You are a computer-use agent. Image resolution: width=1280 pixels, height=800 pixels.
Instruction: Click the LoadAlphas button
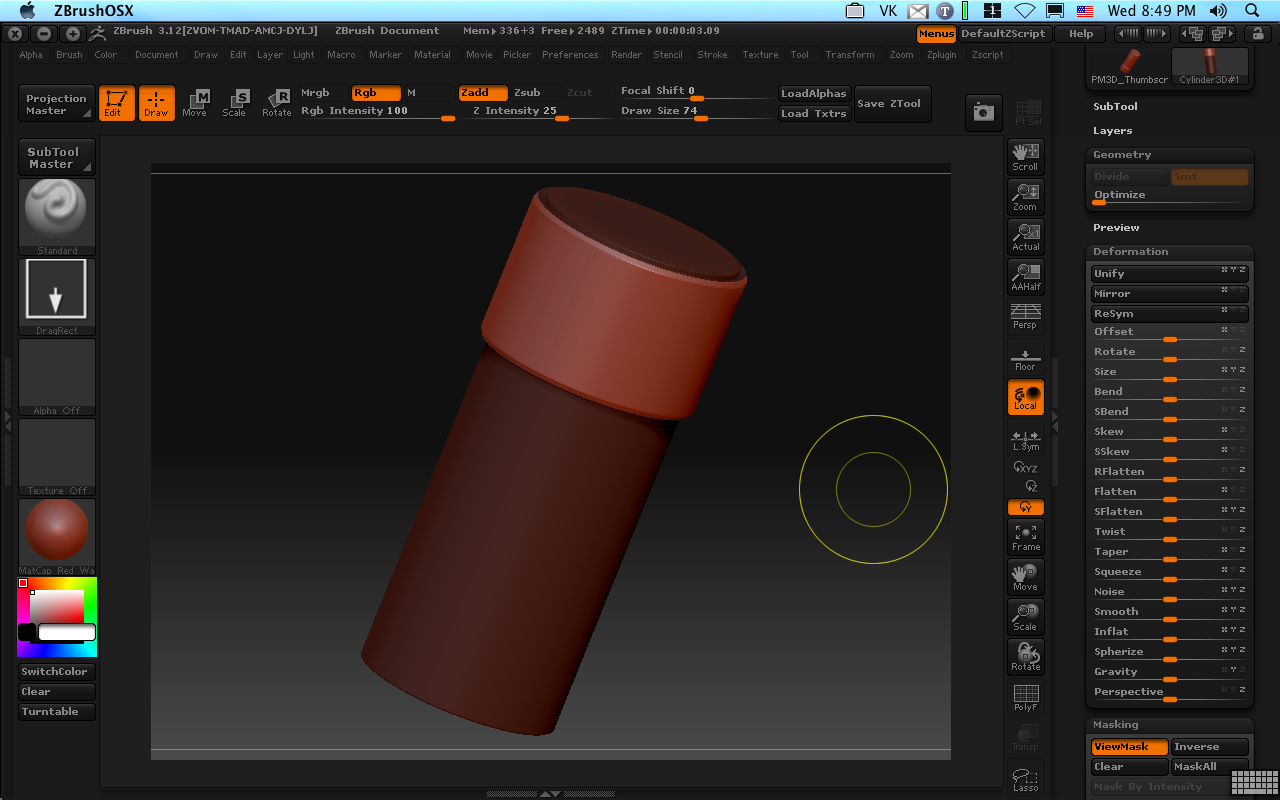coord(813,94)
